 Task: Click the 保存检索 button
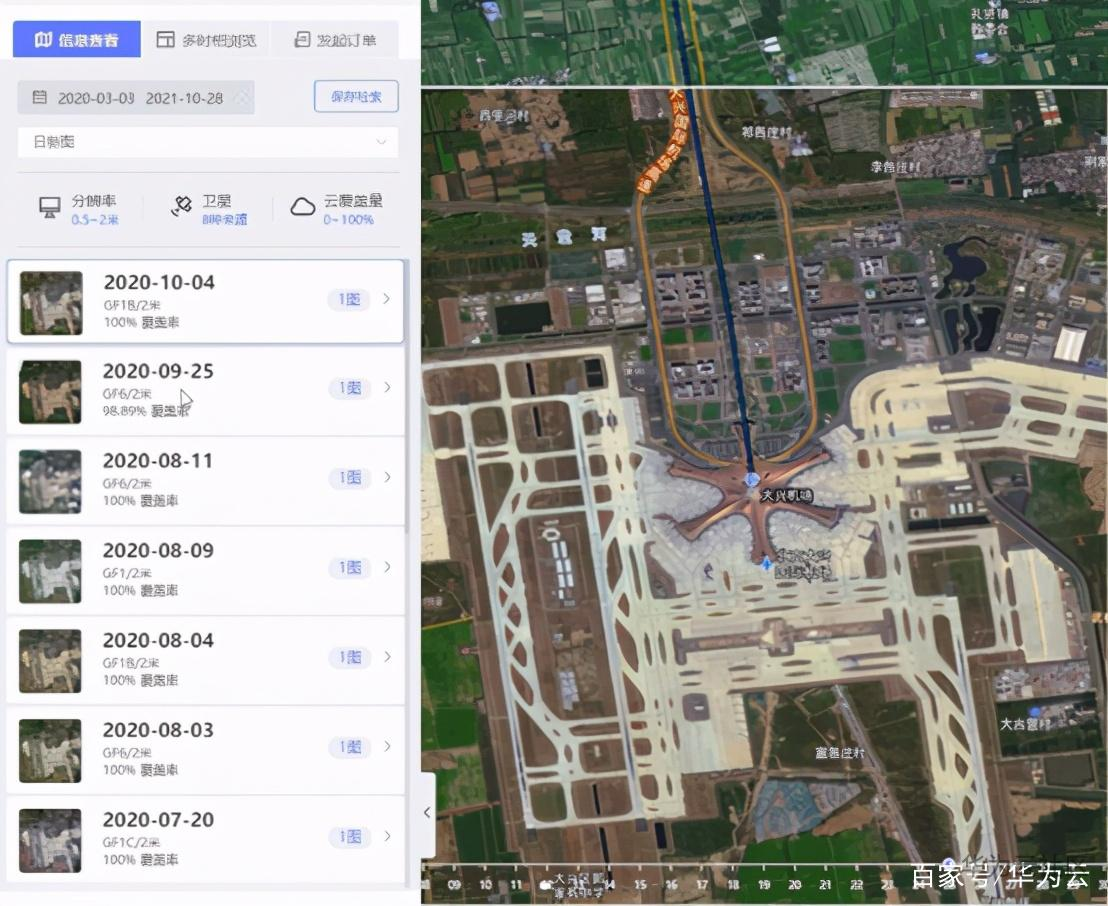click(356, 96)
